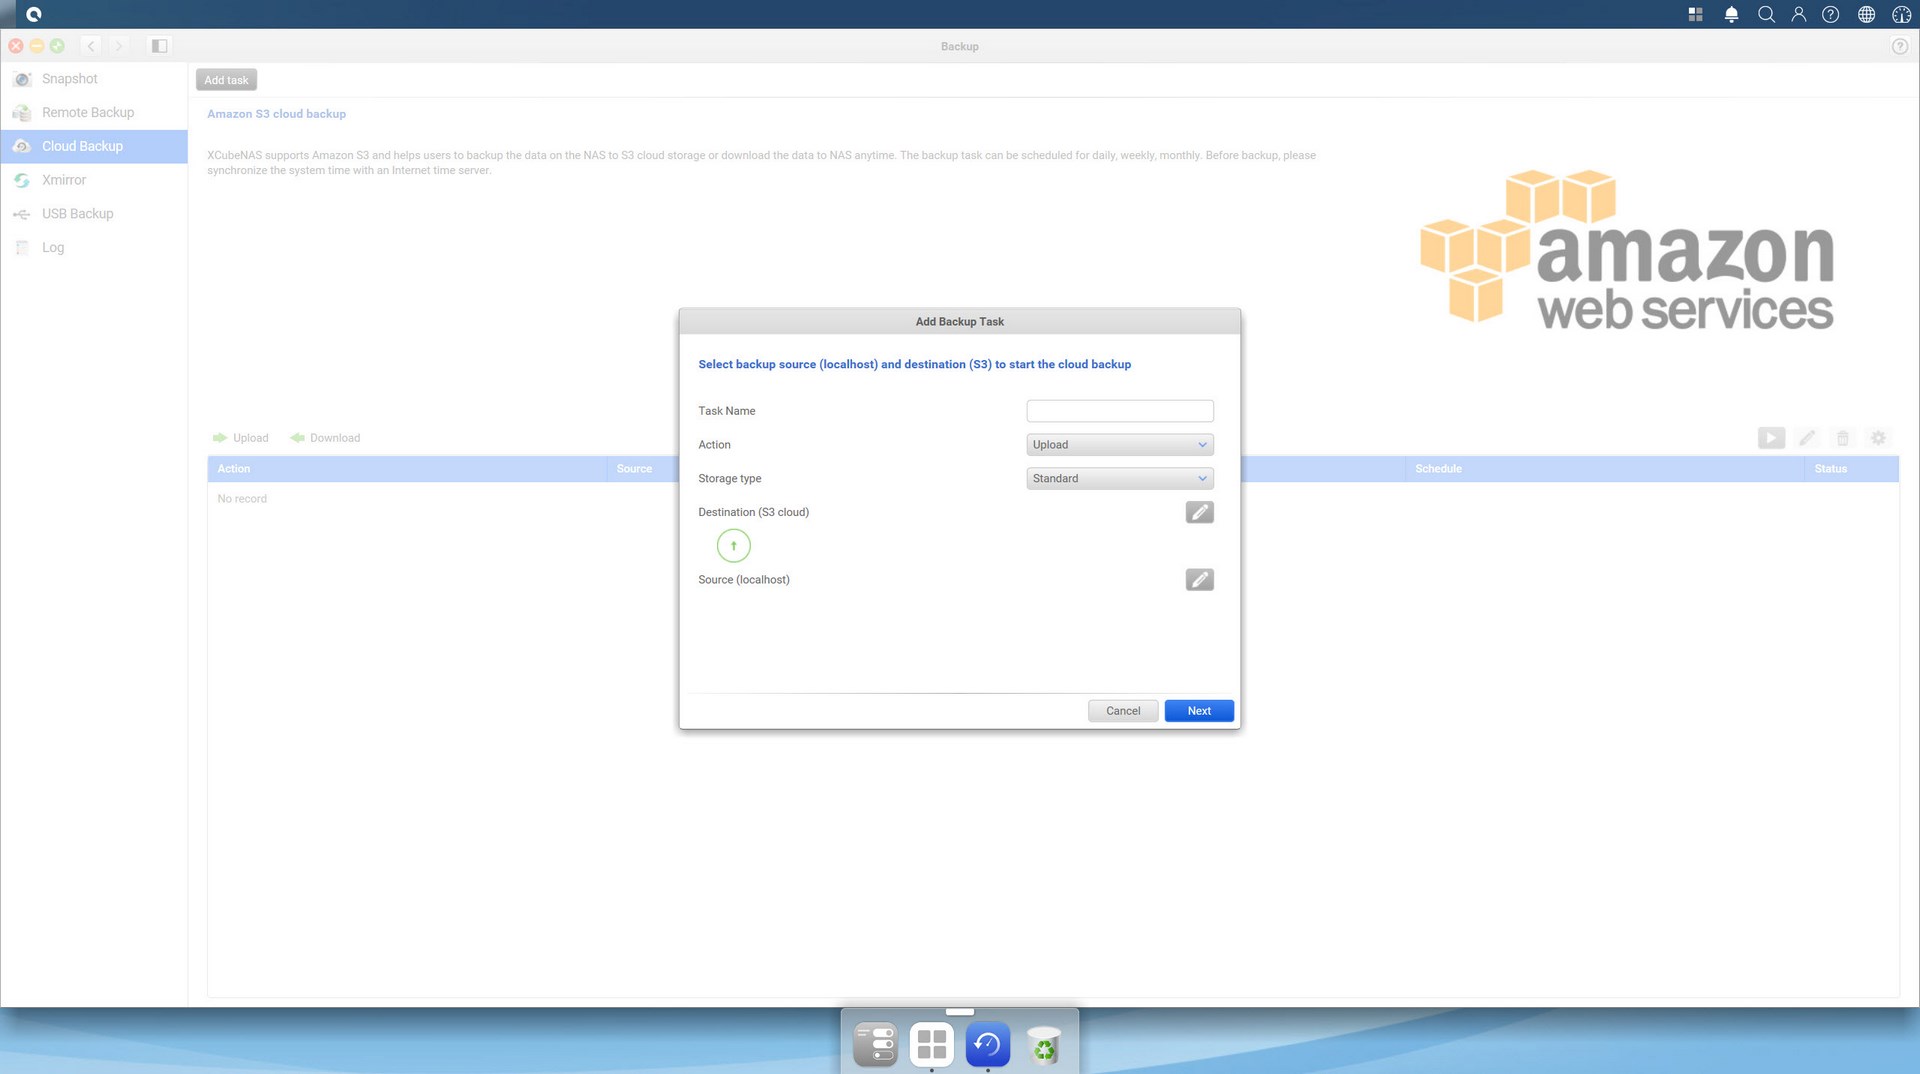Image resolution: width=1920 pixels, height=1074 pixels.
Task: Click the Upload legend label
Action: point(251,438)
